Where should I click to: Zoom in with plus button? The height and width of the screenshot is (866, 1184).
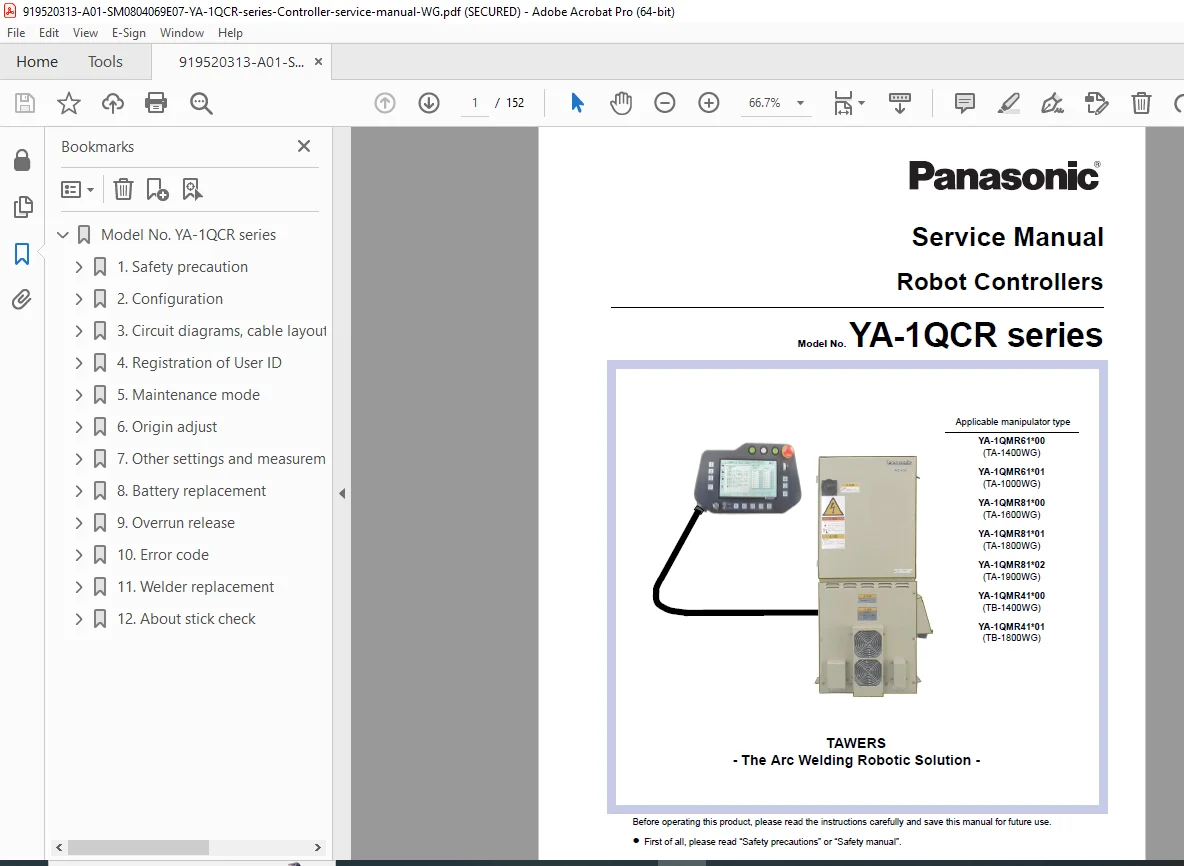[x=708, y=103]
